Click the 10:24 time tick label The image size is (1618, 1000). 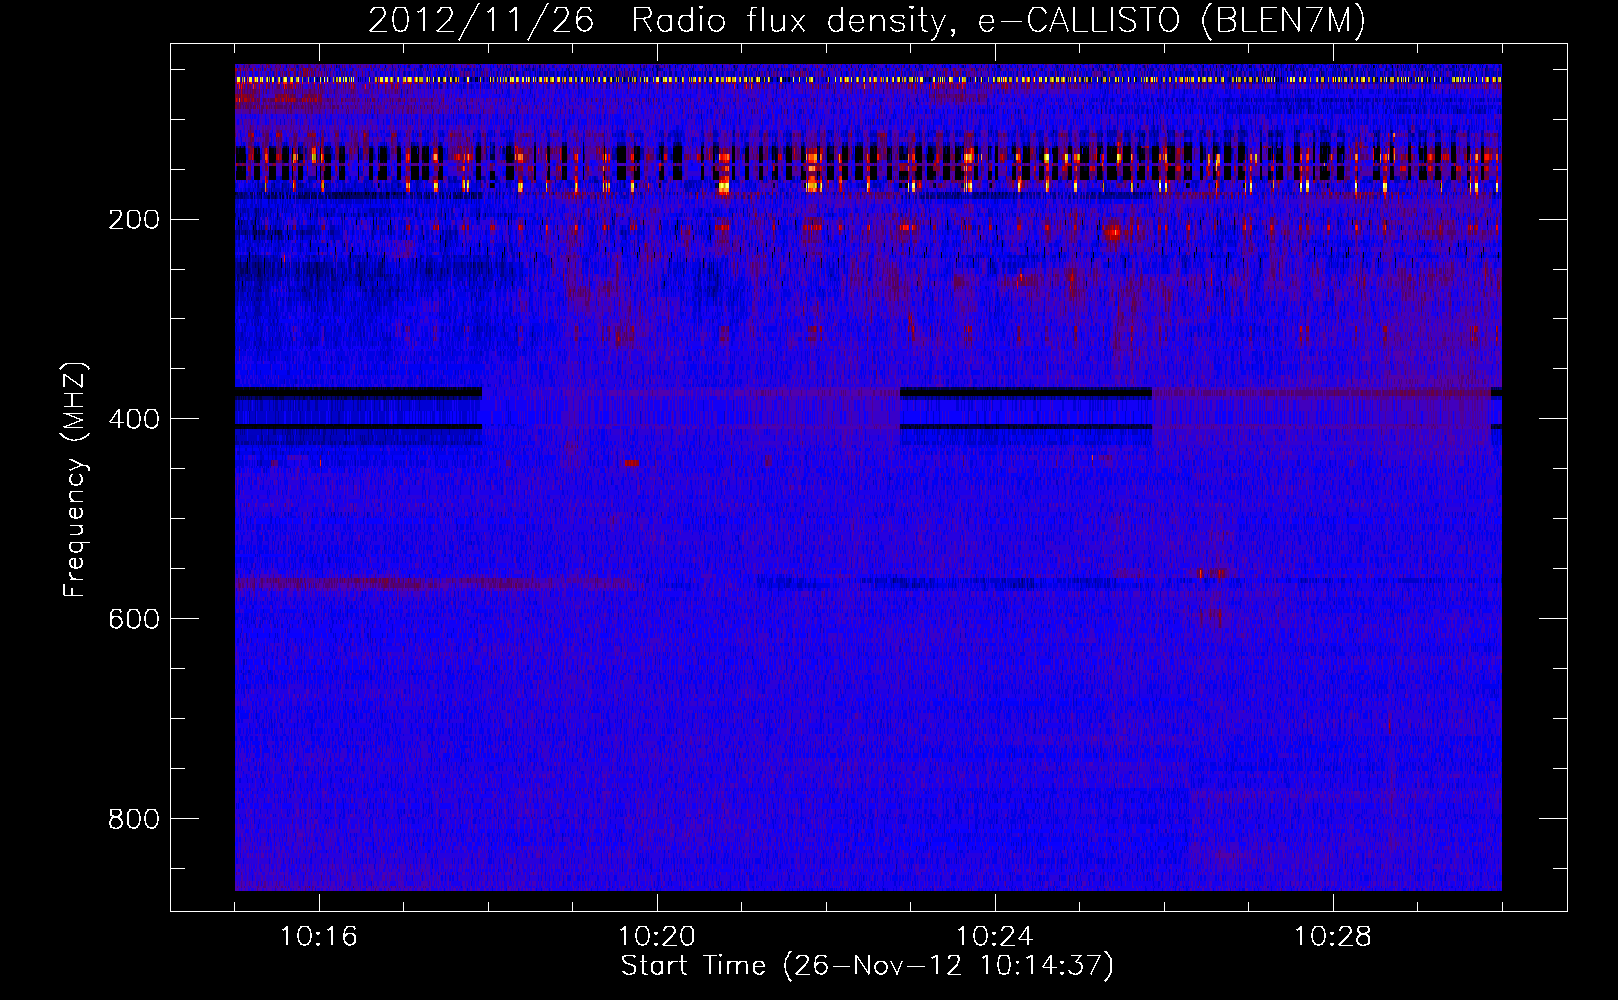click(995, 937)
